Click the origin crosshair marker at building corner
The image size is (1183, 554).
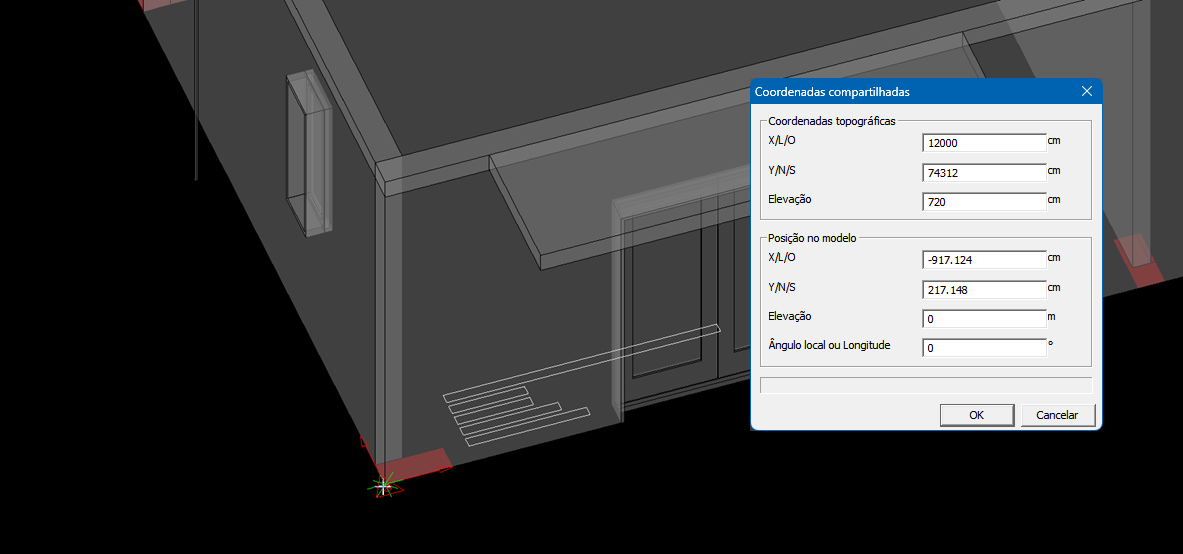pyautogui.click(x=383, y=486)
